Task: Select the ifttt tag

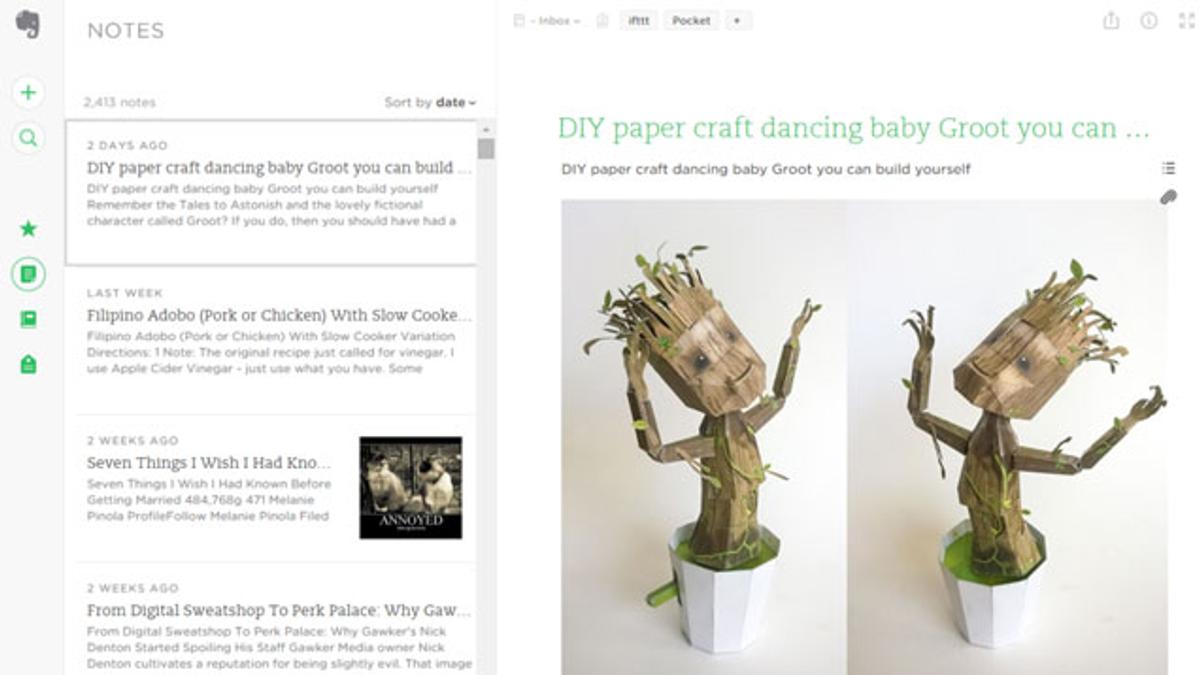Action: [639, 20]
